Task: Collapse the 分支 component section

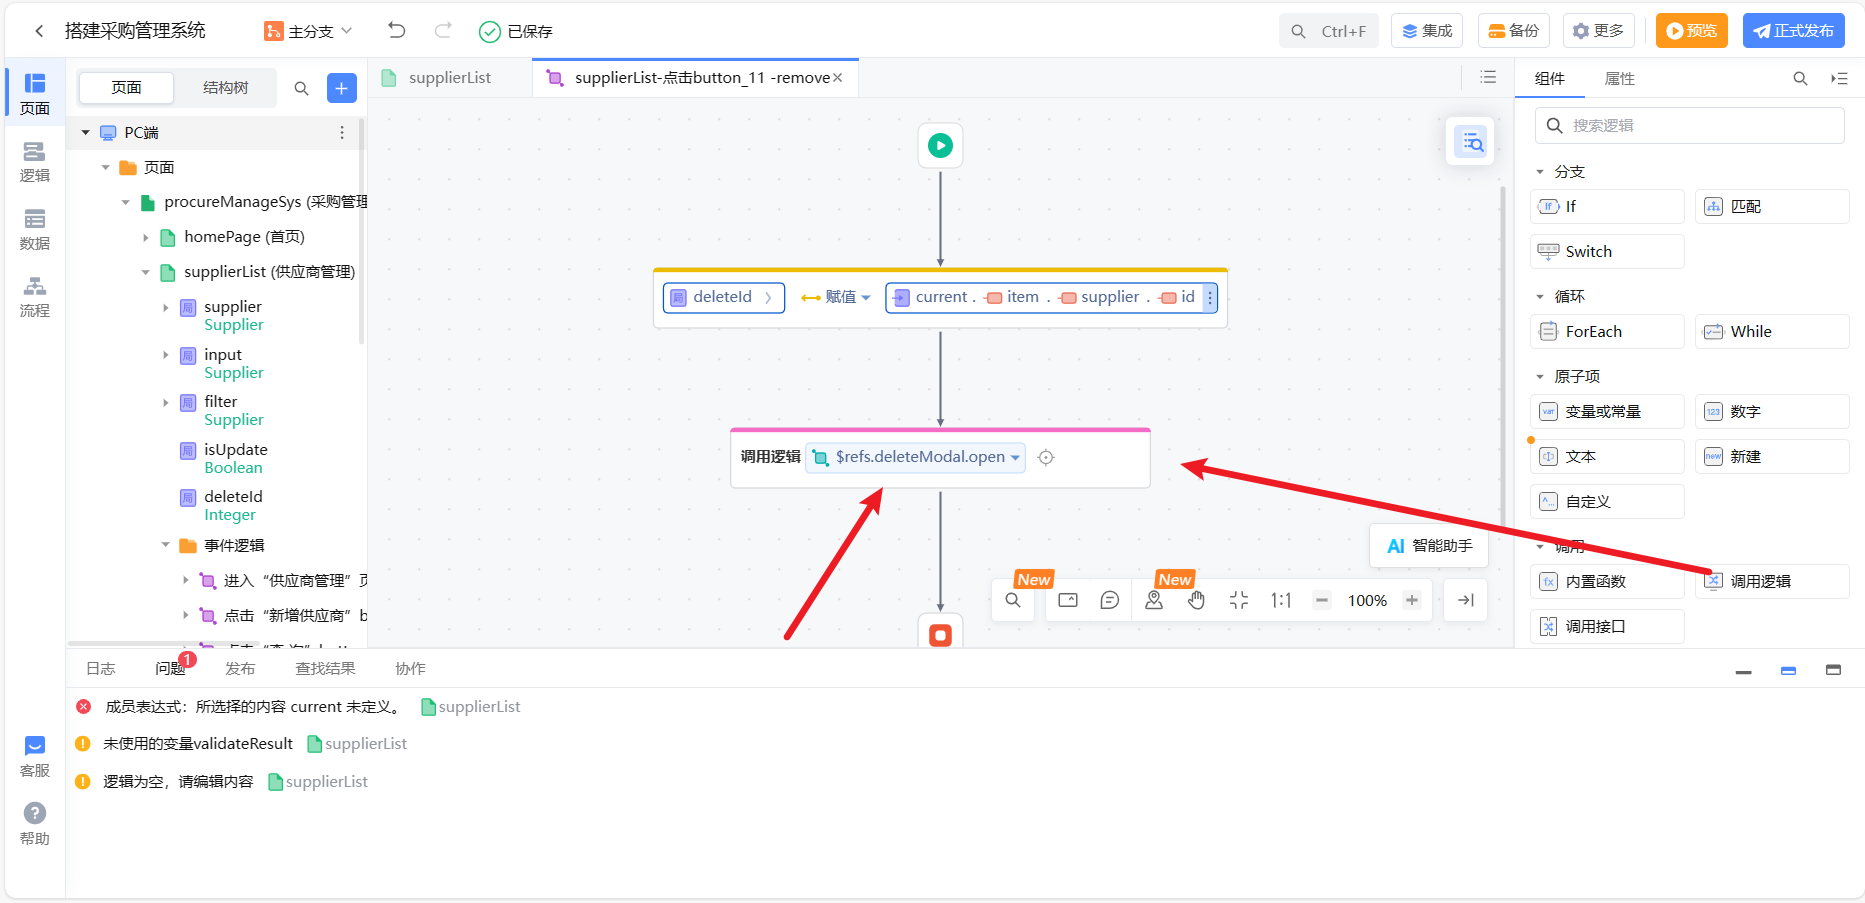Action: click(1540, 172)
